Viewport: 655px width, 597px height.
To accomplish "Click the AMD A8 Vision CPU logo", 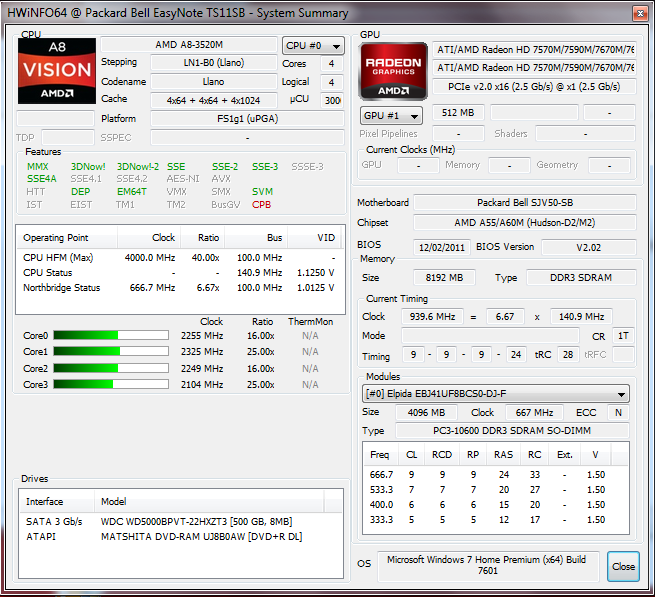I will click(57, 71).
